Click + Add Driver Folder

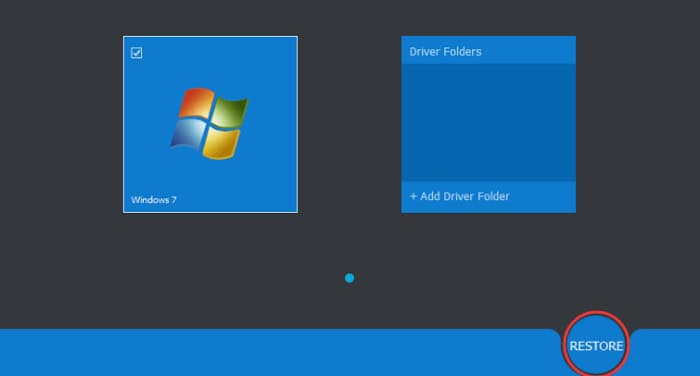459,196
